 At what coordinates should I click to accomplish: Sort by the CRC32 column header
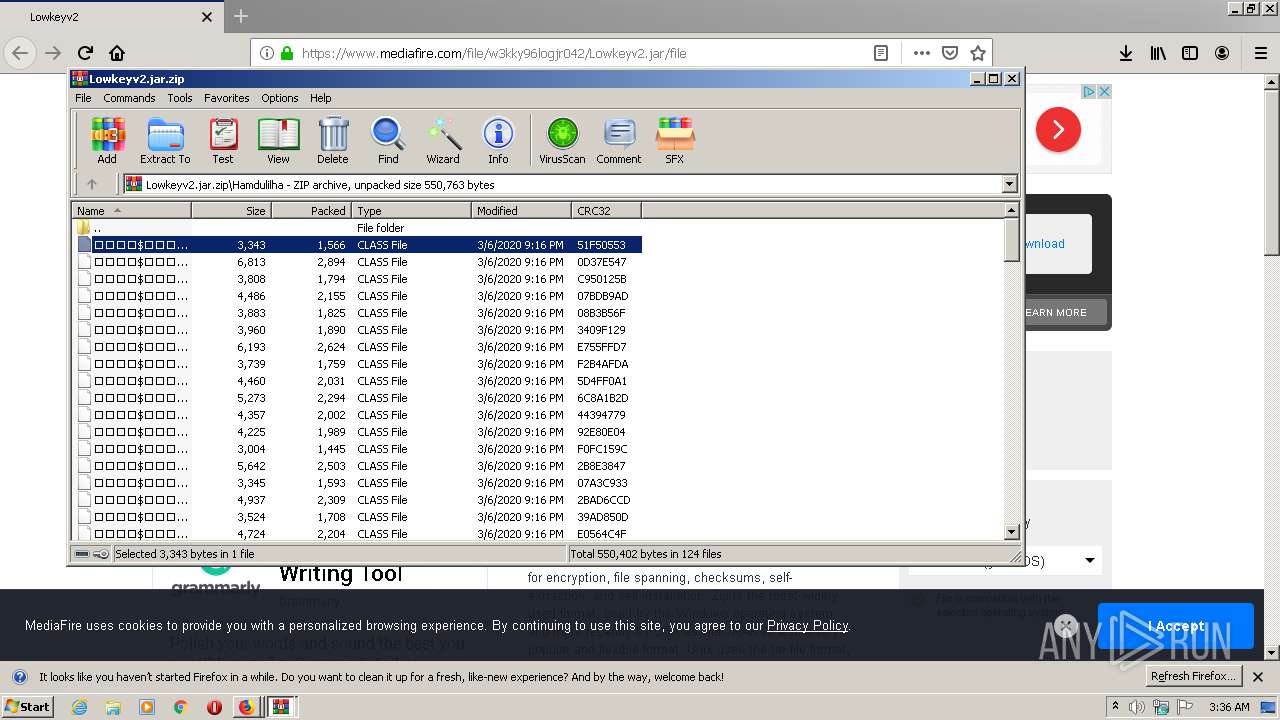click(x=606, y=210)
